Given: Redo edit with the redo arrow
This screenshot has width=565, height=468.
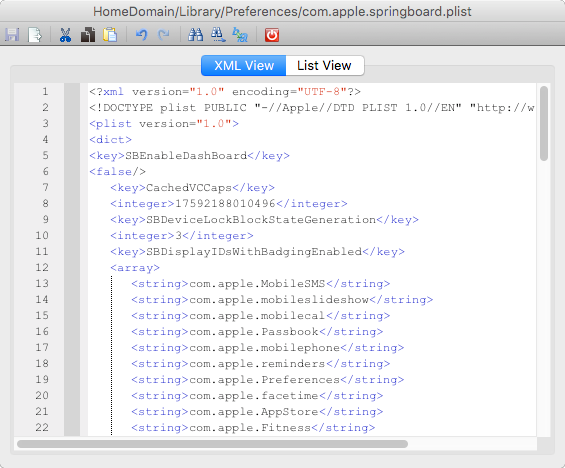Looking at the screenshot, I should [x=164, y=35].
